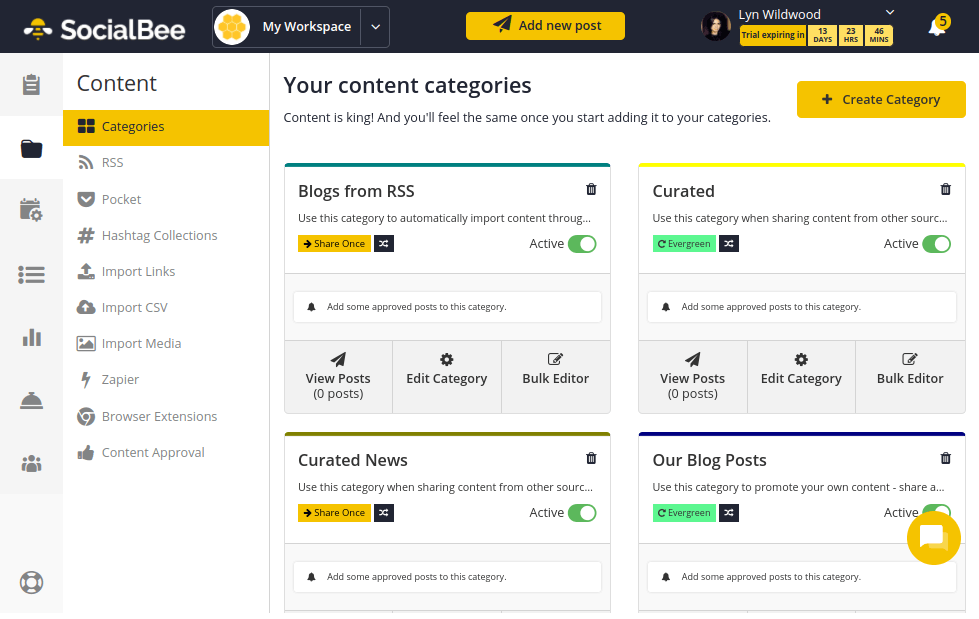Open notifications bell with 5 badge
The width and height of the screenshot is (979, 619).
pos(938,26)
